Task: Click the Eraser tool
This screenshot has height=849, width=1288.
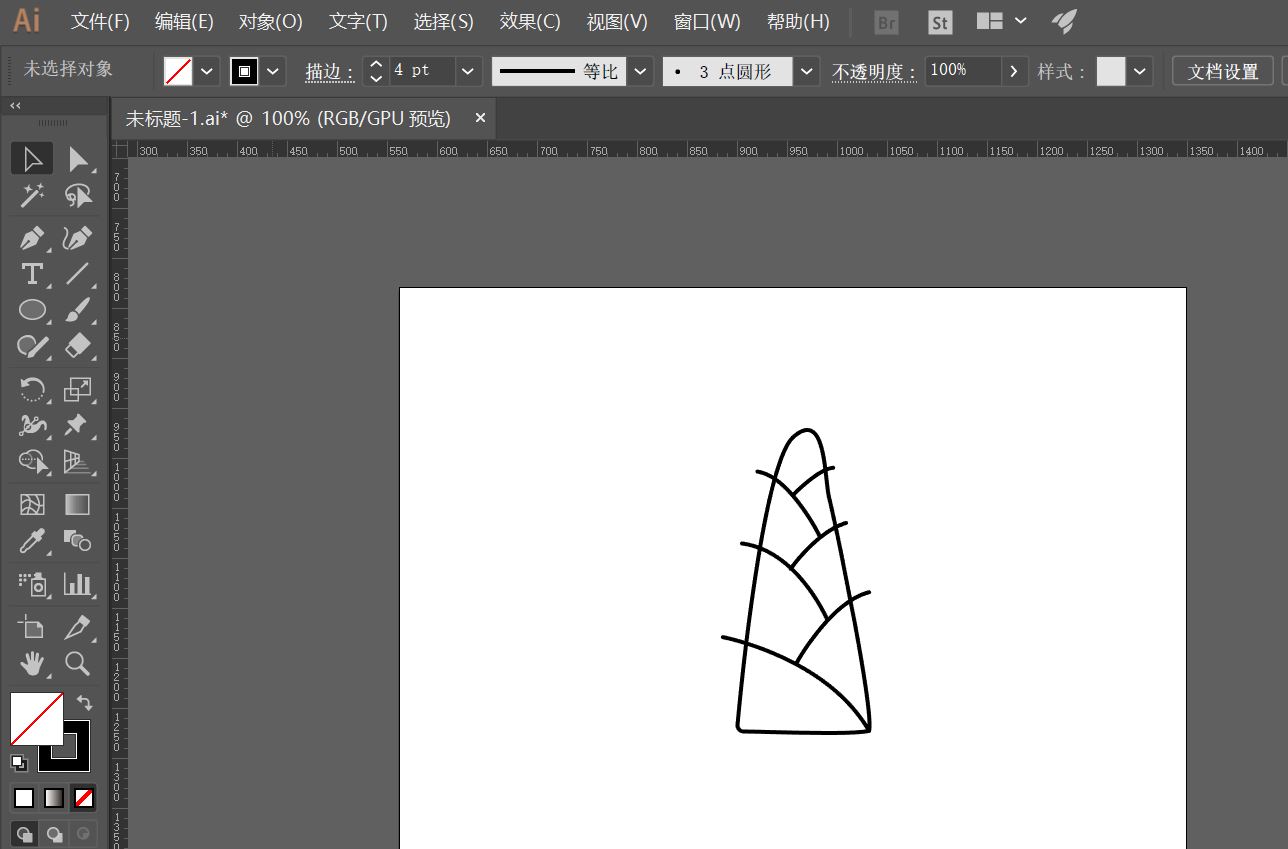Action: (77, 346)
